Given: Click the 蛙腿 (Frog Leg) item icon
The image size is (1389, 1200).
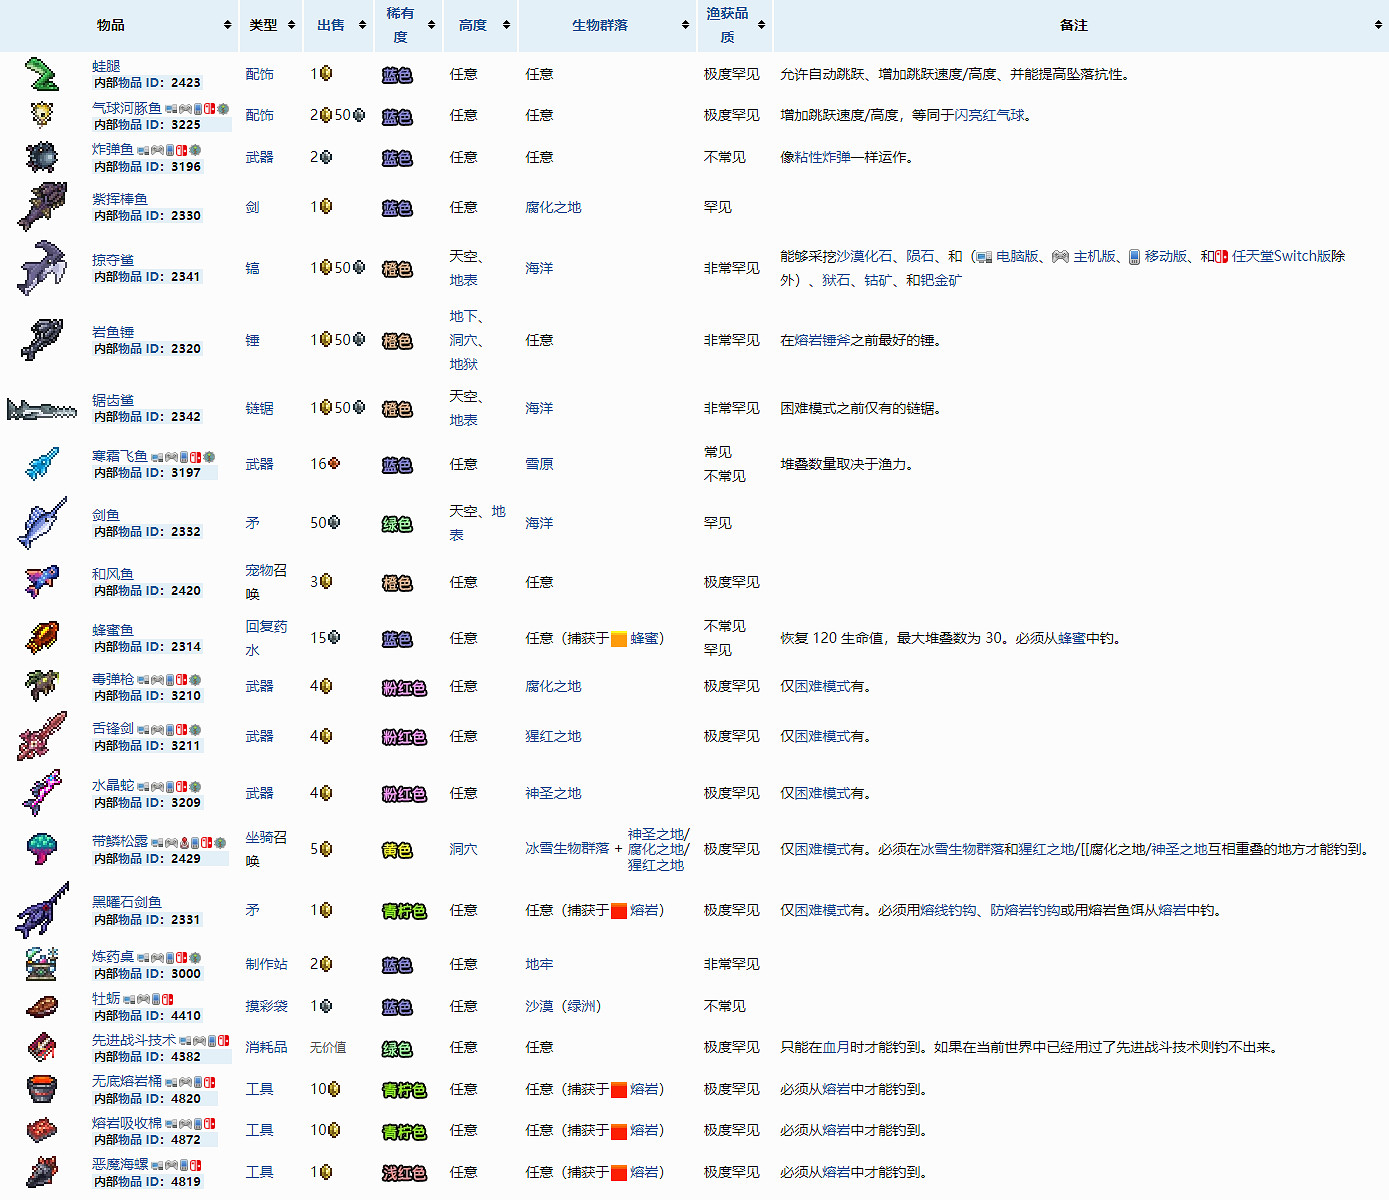Looking at the screenshot, I should point(42,74).
